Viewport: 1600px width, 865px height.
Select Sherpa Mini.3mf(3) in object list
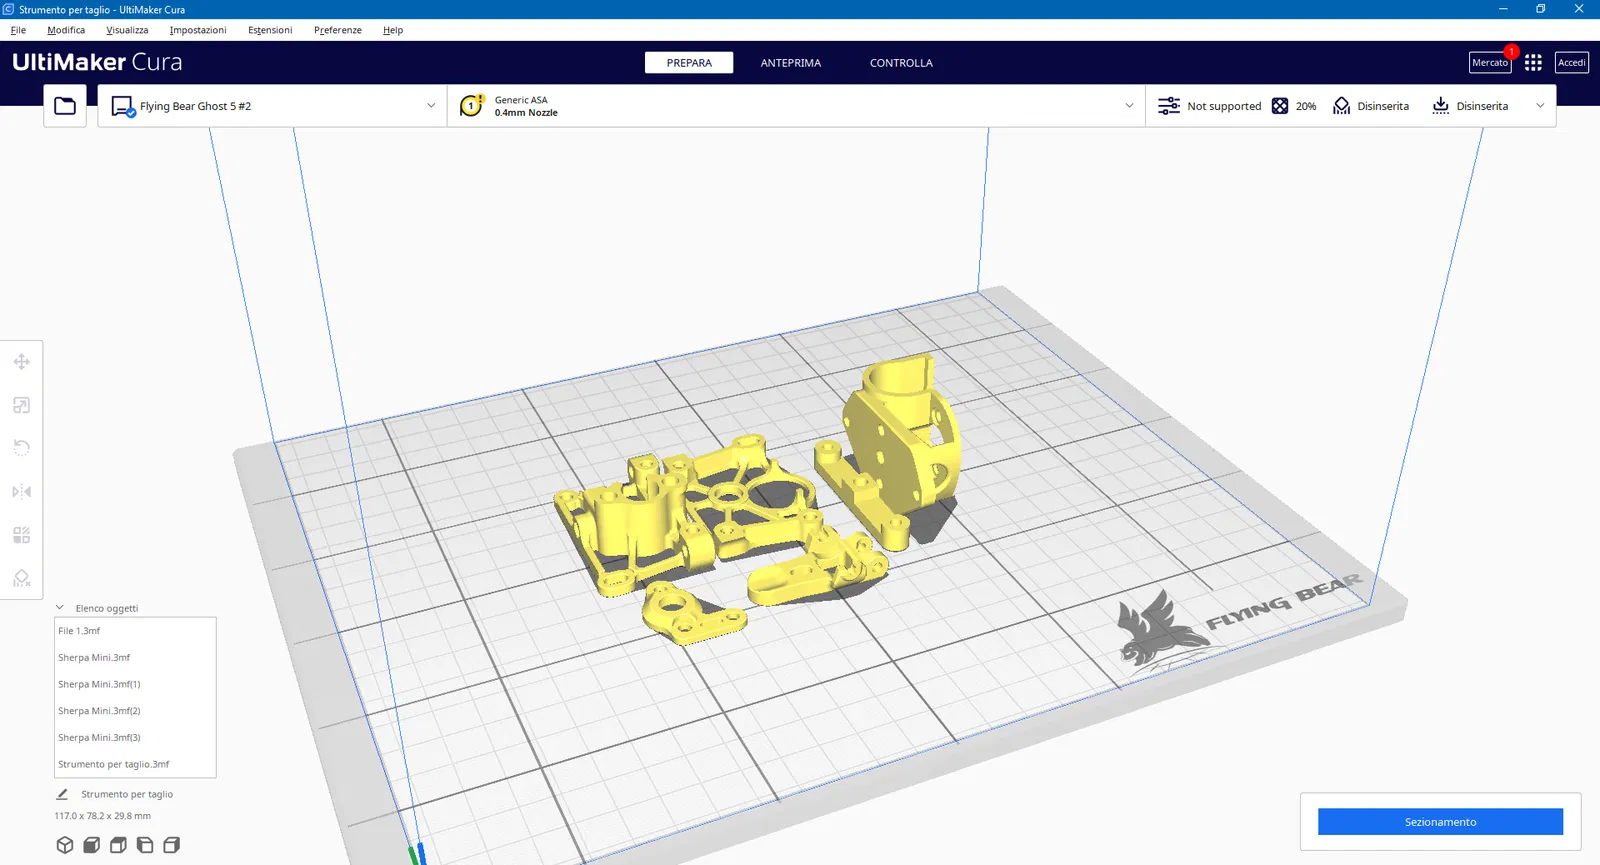click(135, 738)
